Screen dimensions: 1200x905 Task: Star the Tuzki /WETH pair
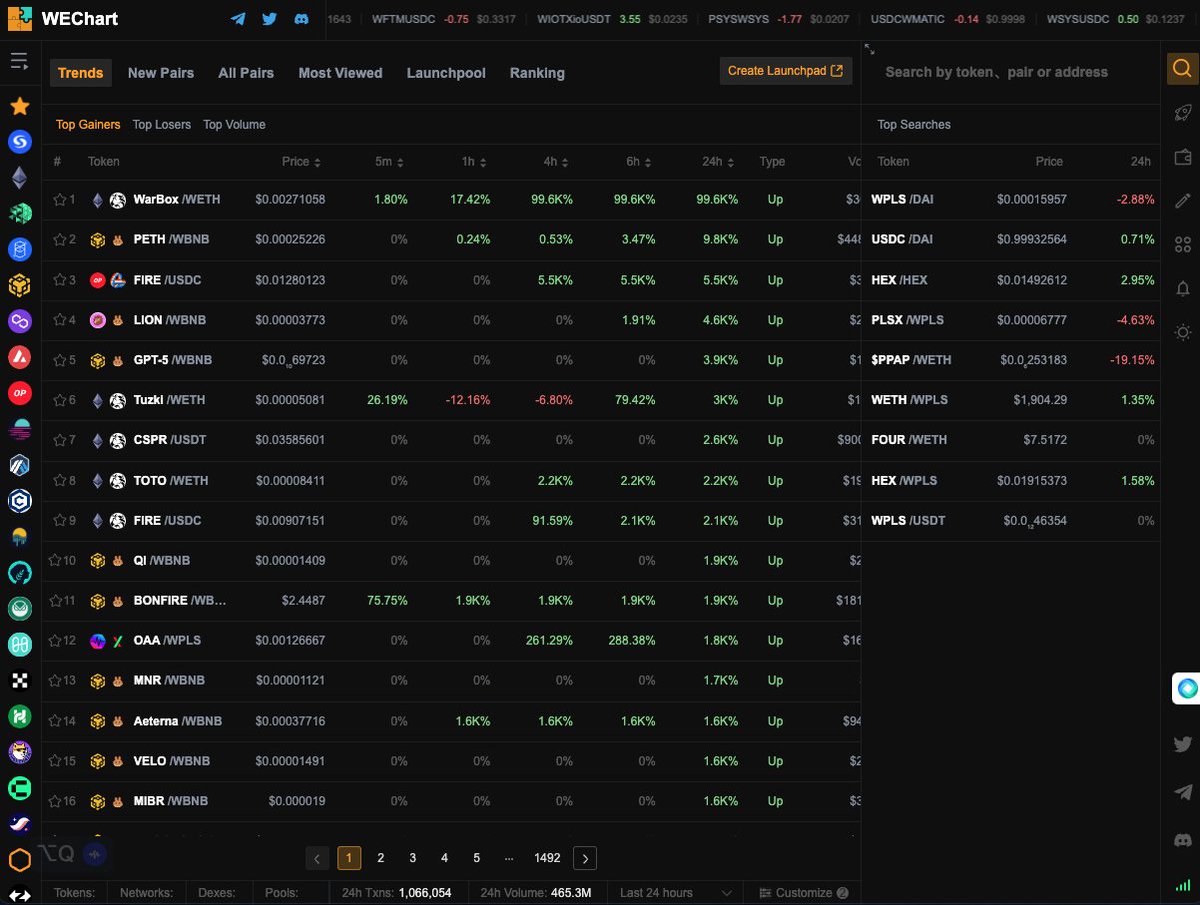click(x=59, y=400)
